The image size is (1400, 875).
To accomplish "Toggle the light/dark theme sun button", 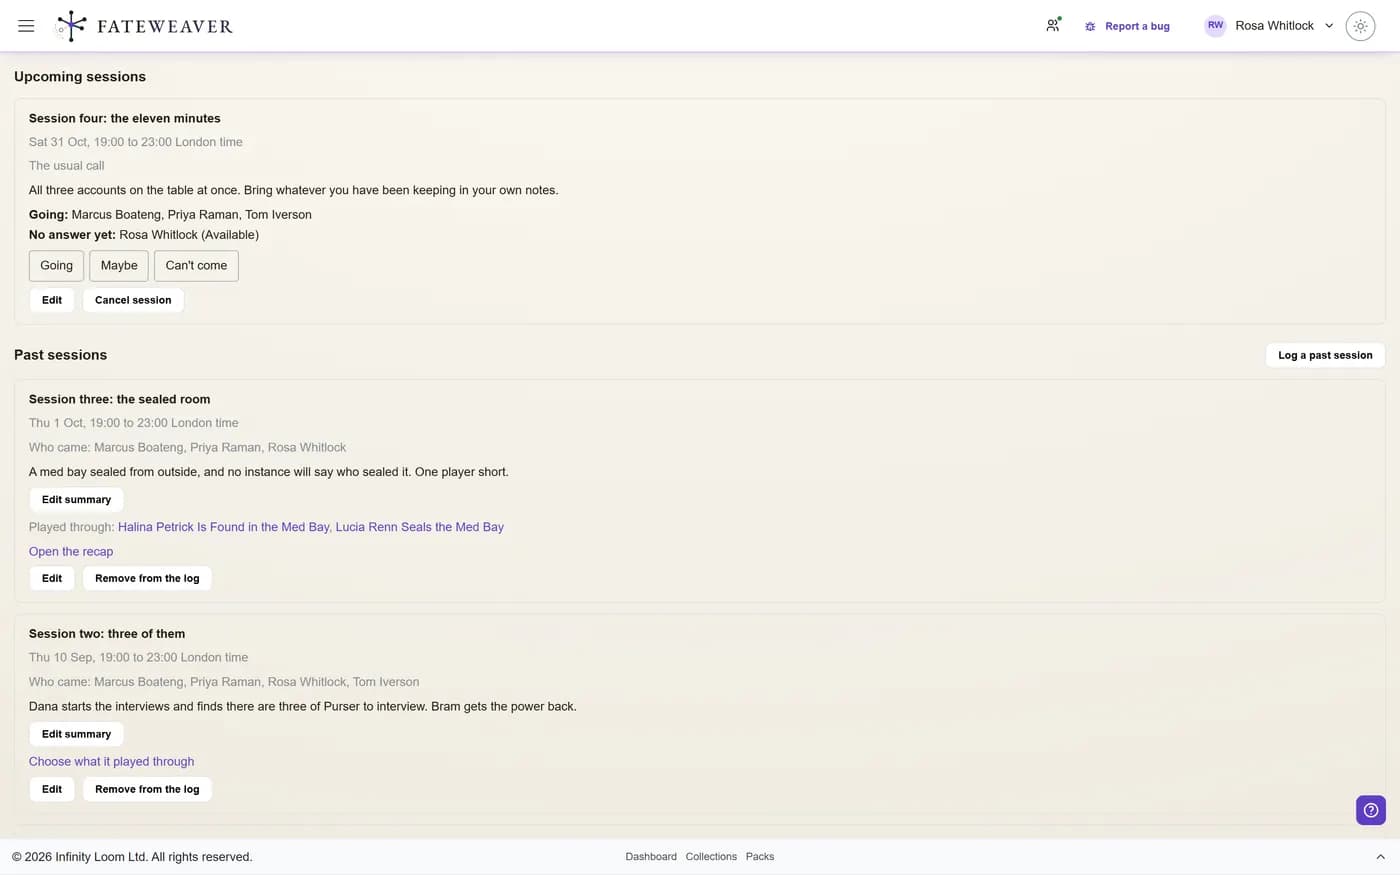I will pos(1360,26).
